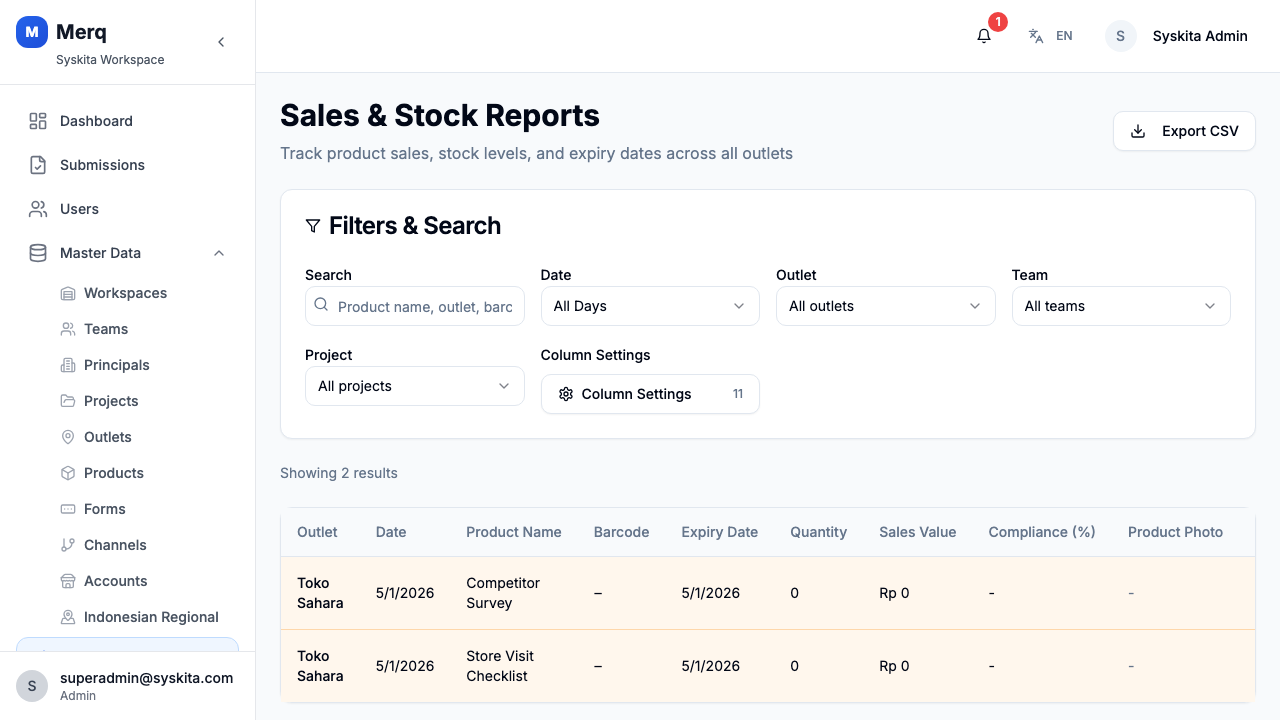Go to Dashboard page

tap(127, 121)
